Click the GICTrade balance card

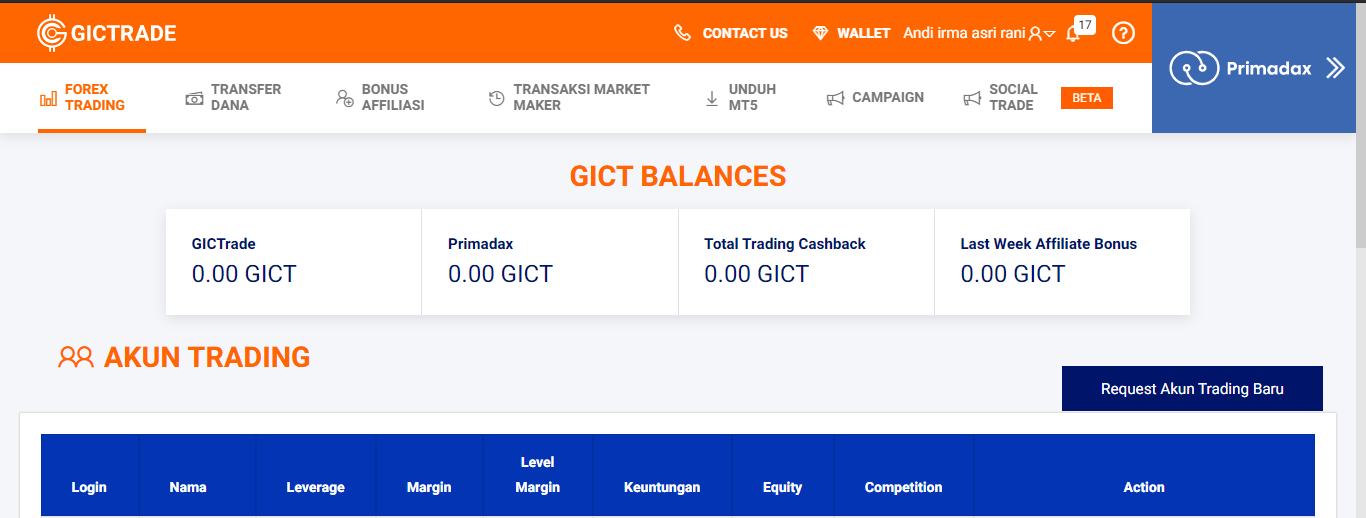point(293,262)
